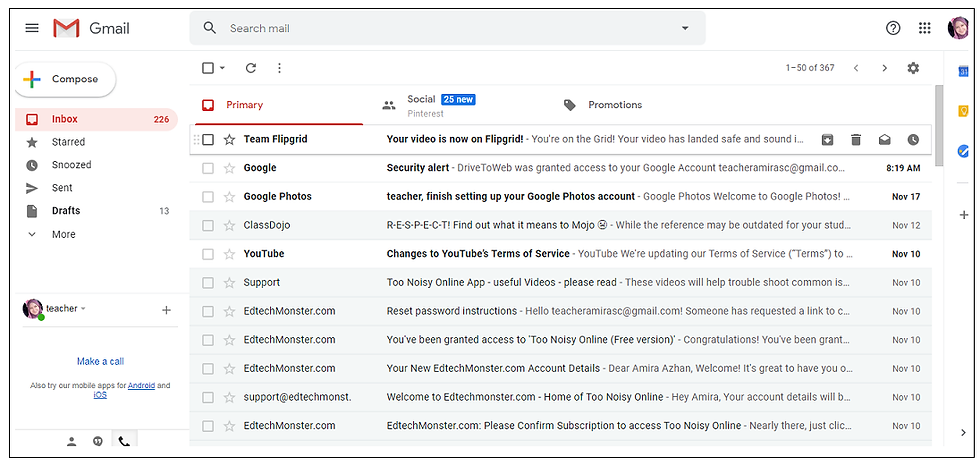Select the Google Security alert checkbox
980x465 pixels.
tap(208, 168)
